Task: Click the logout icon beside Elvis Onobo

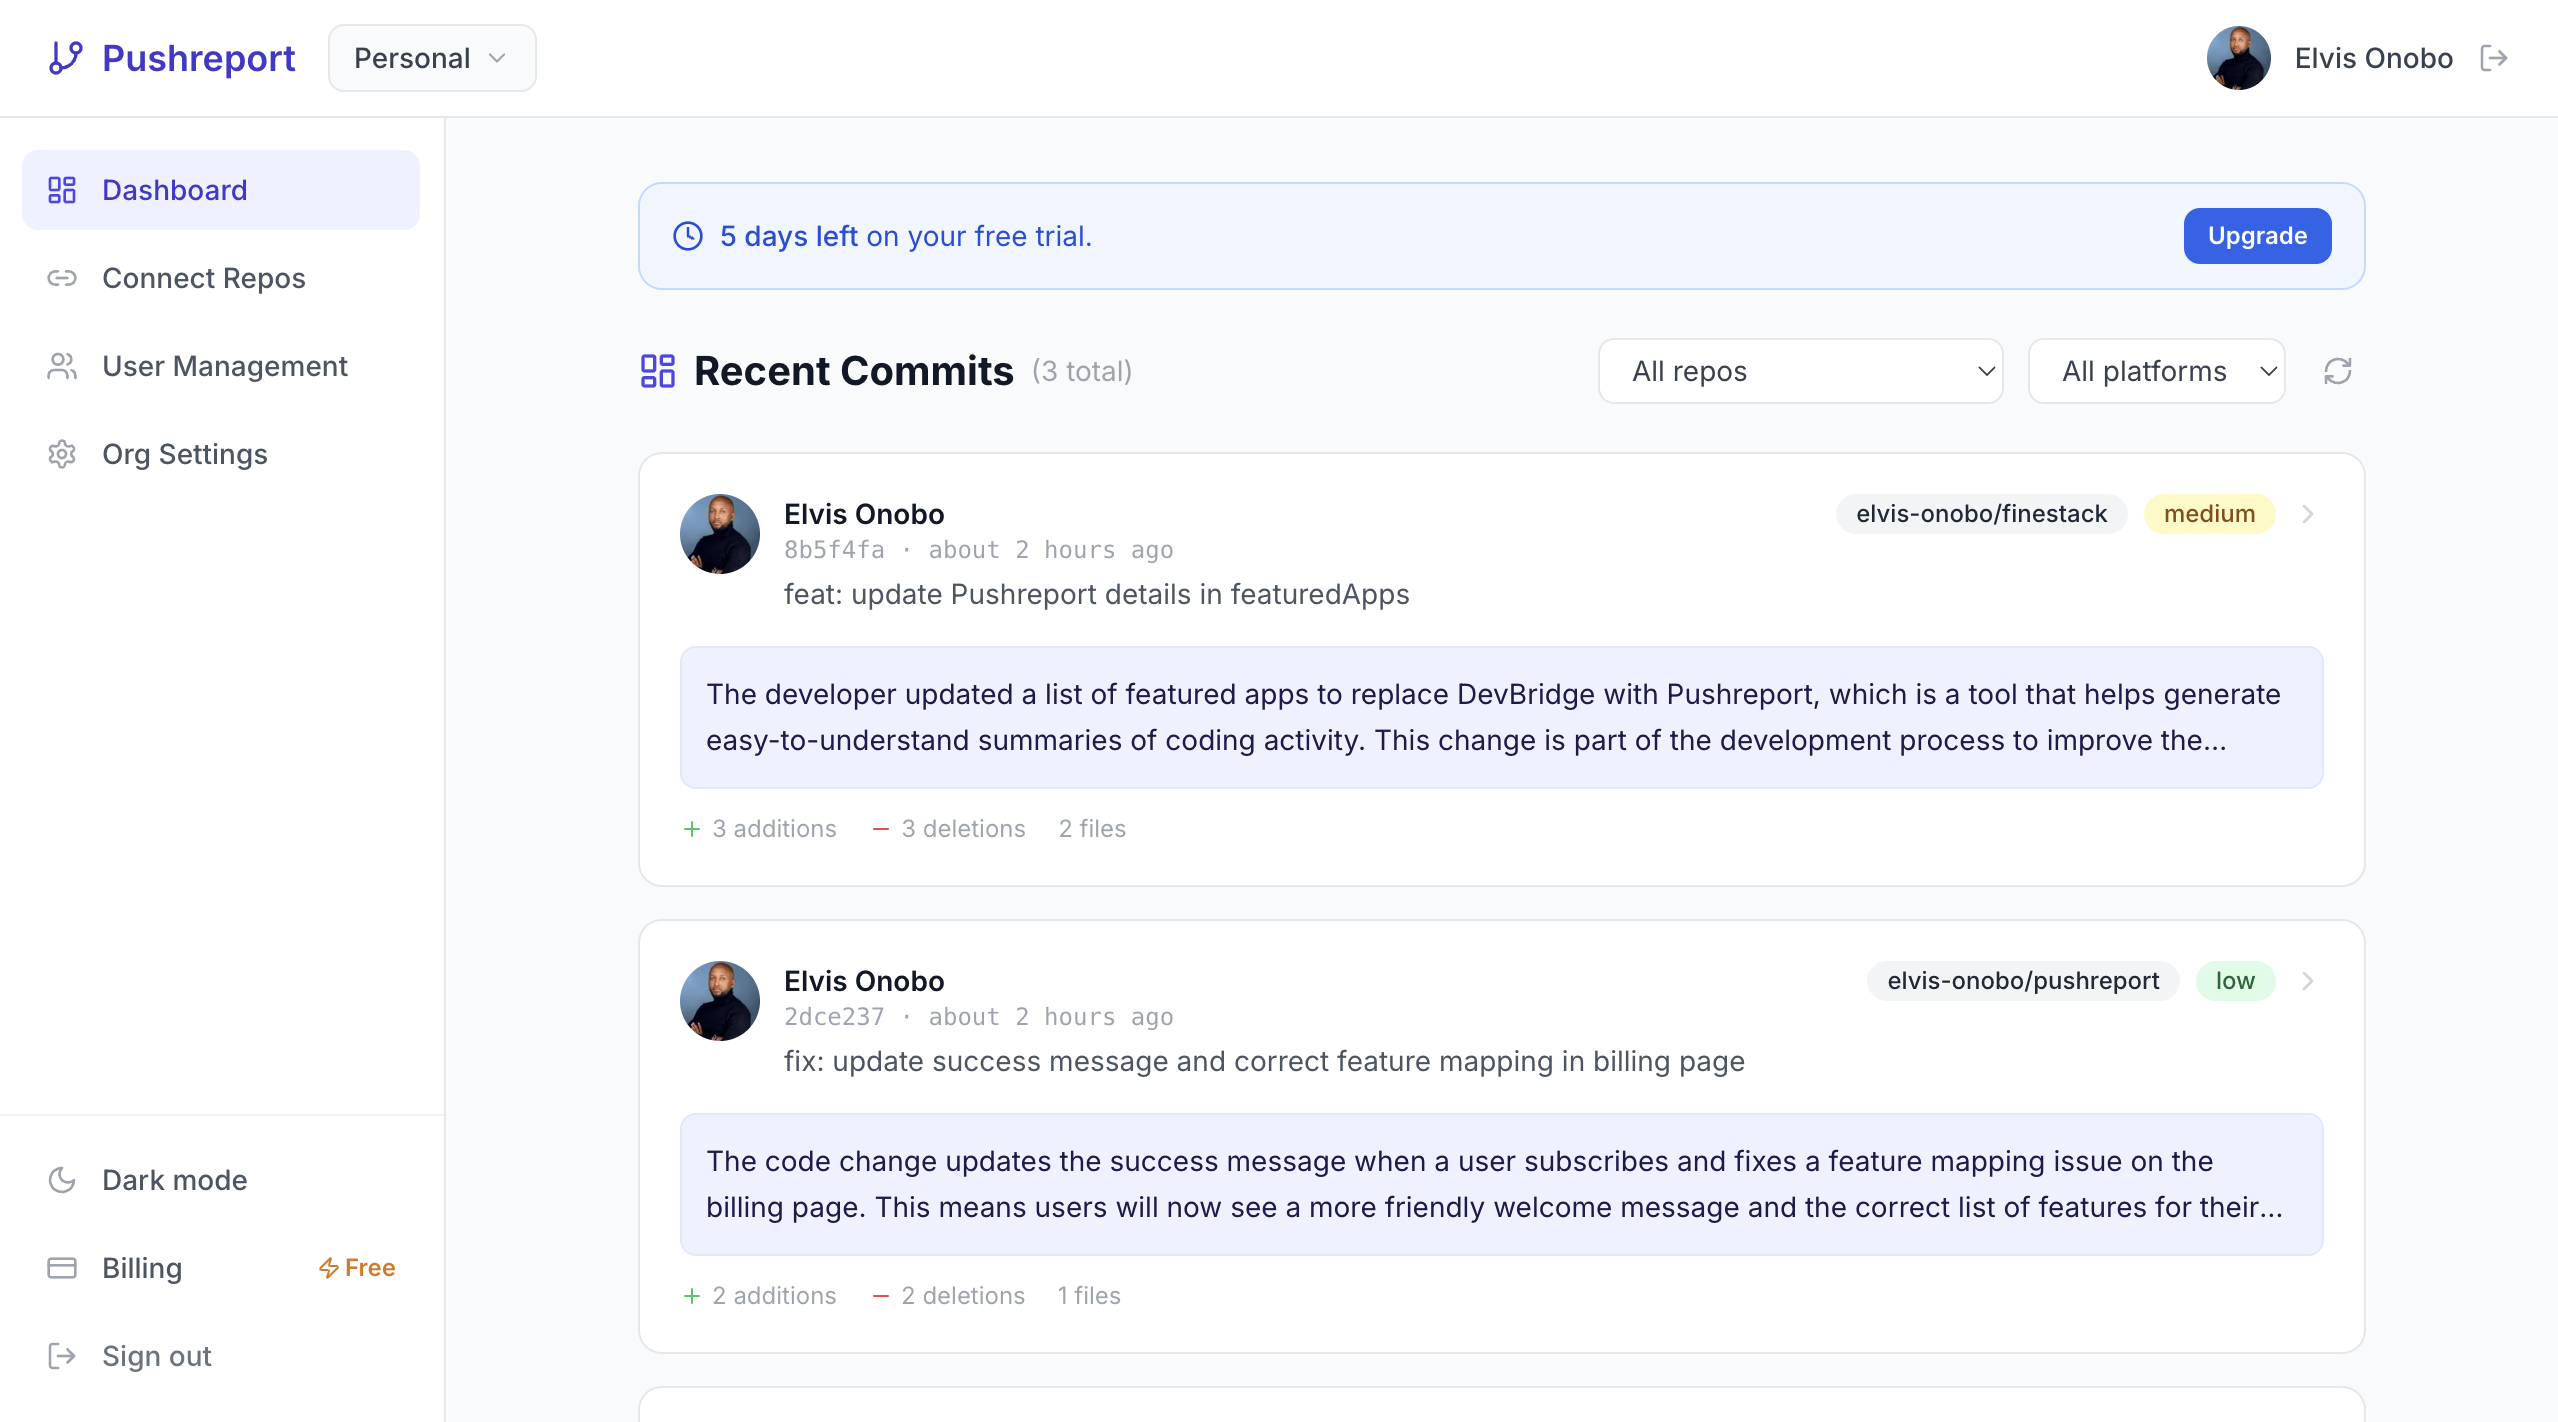Action: click(2494, 58)
